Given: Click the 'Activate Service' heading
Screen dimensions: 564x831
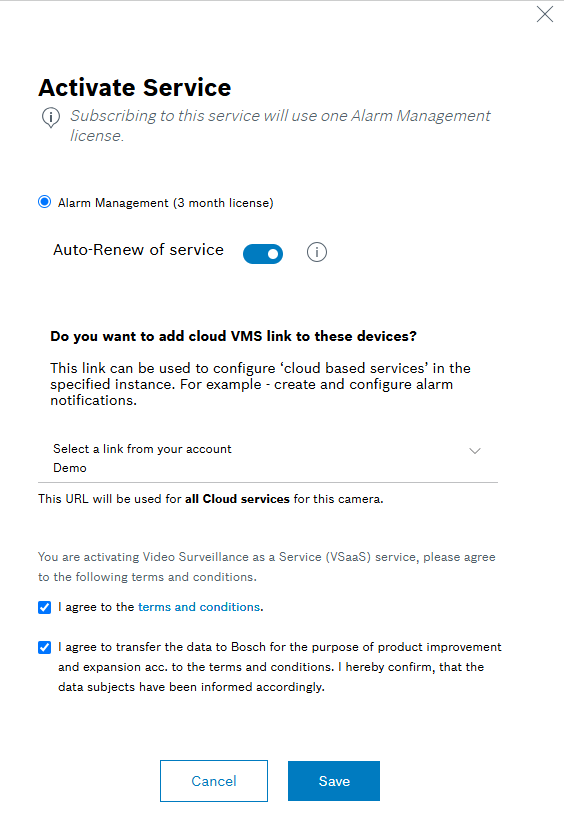Looking at the screenshot, I should click(x=135, y=87).
